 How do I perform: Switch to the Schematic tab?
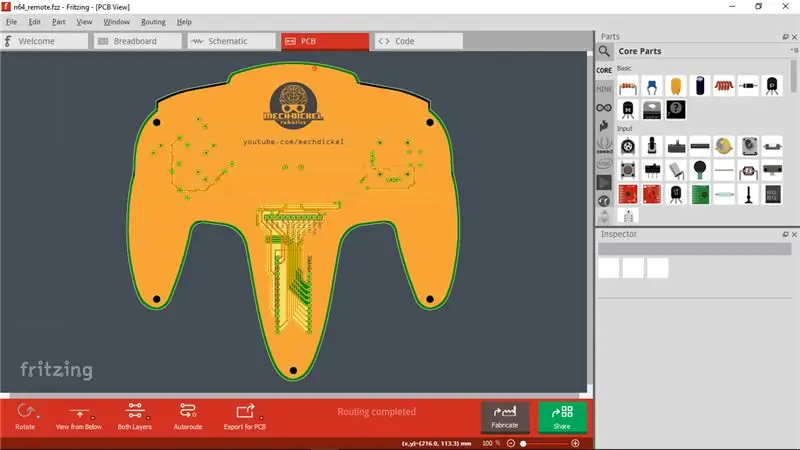coord(232,41)
